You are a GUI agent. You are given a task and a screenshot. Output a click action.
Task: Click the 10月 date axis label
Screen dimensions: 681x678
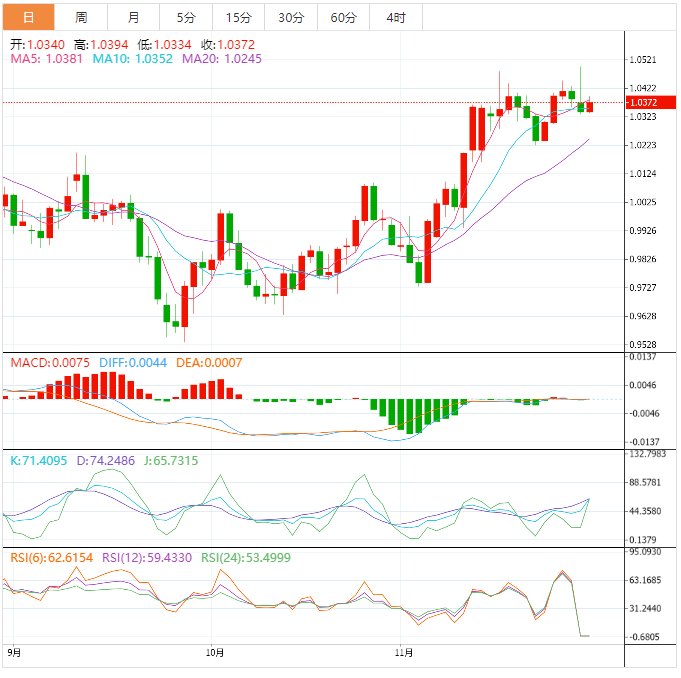pos(215,652)
